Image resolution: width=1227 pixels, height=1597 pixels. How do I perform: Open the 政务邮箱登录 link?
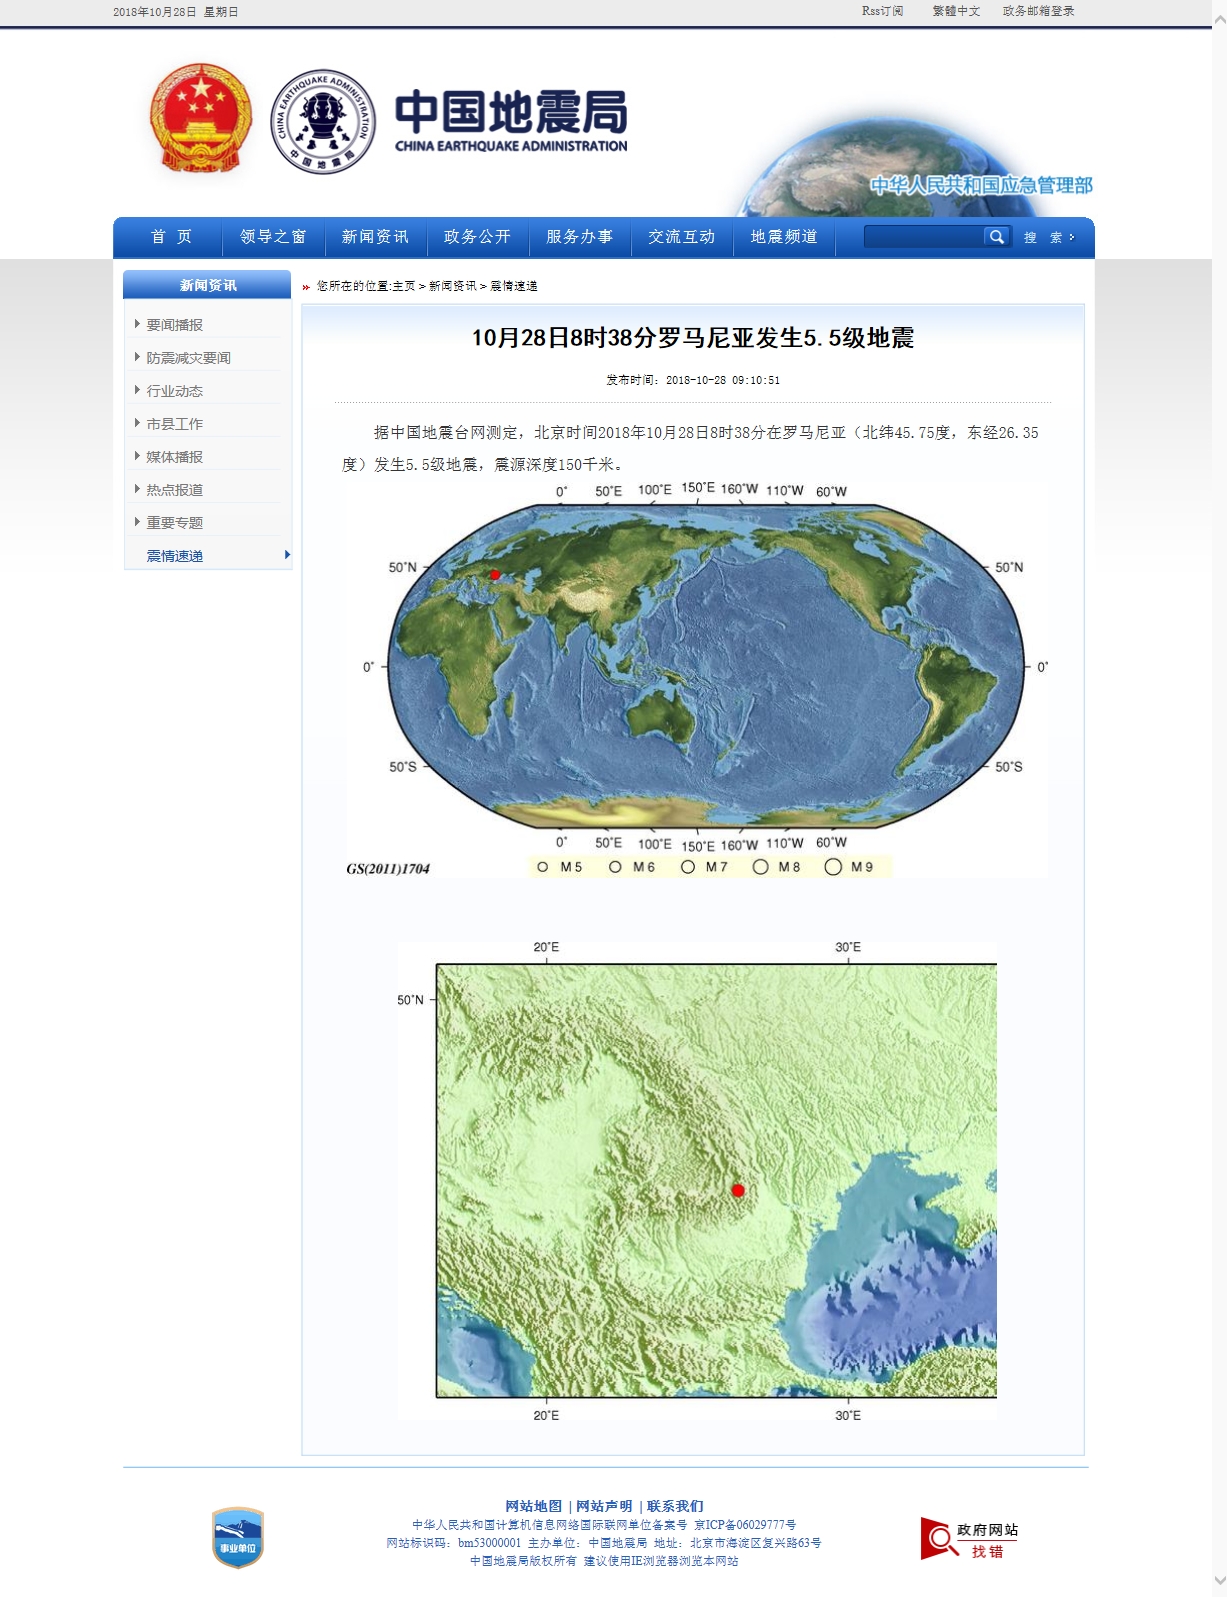[1038, 11]
